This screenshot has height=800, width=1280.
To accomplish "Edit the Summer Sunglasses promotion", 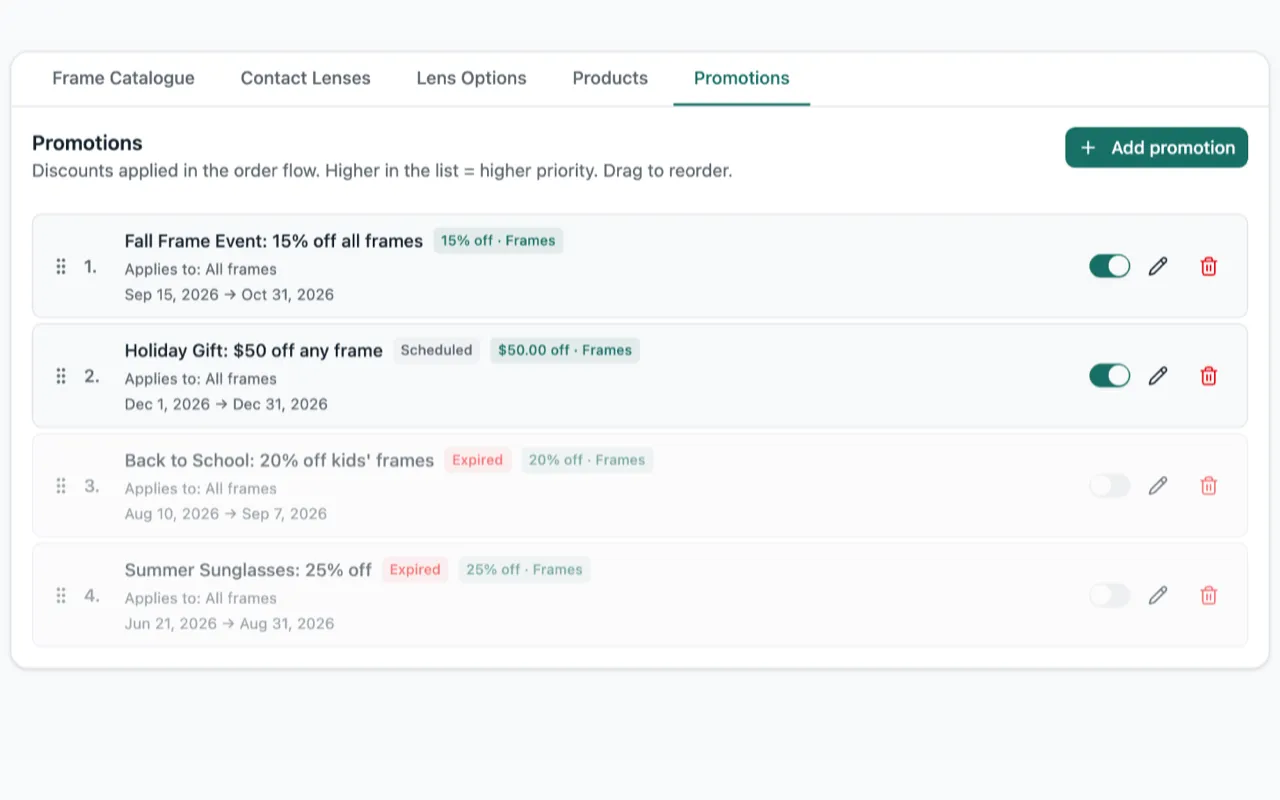I will click(x=1158, y=596).
